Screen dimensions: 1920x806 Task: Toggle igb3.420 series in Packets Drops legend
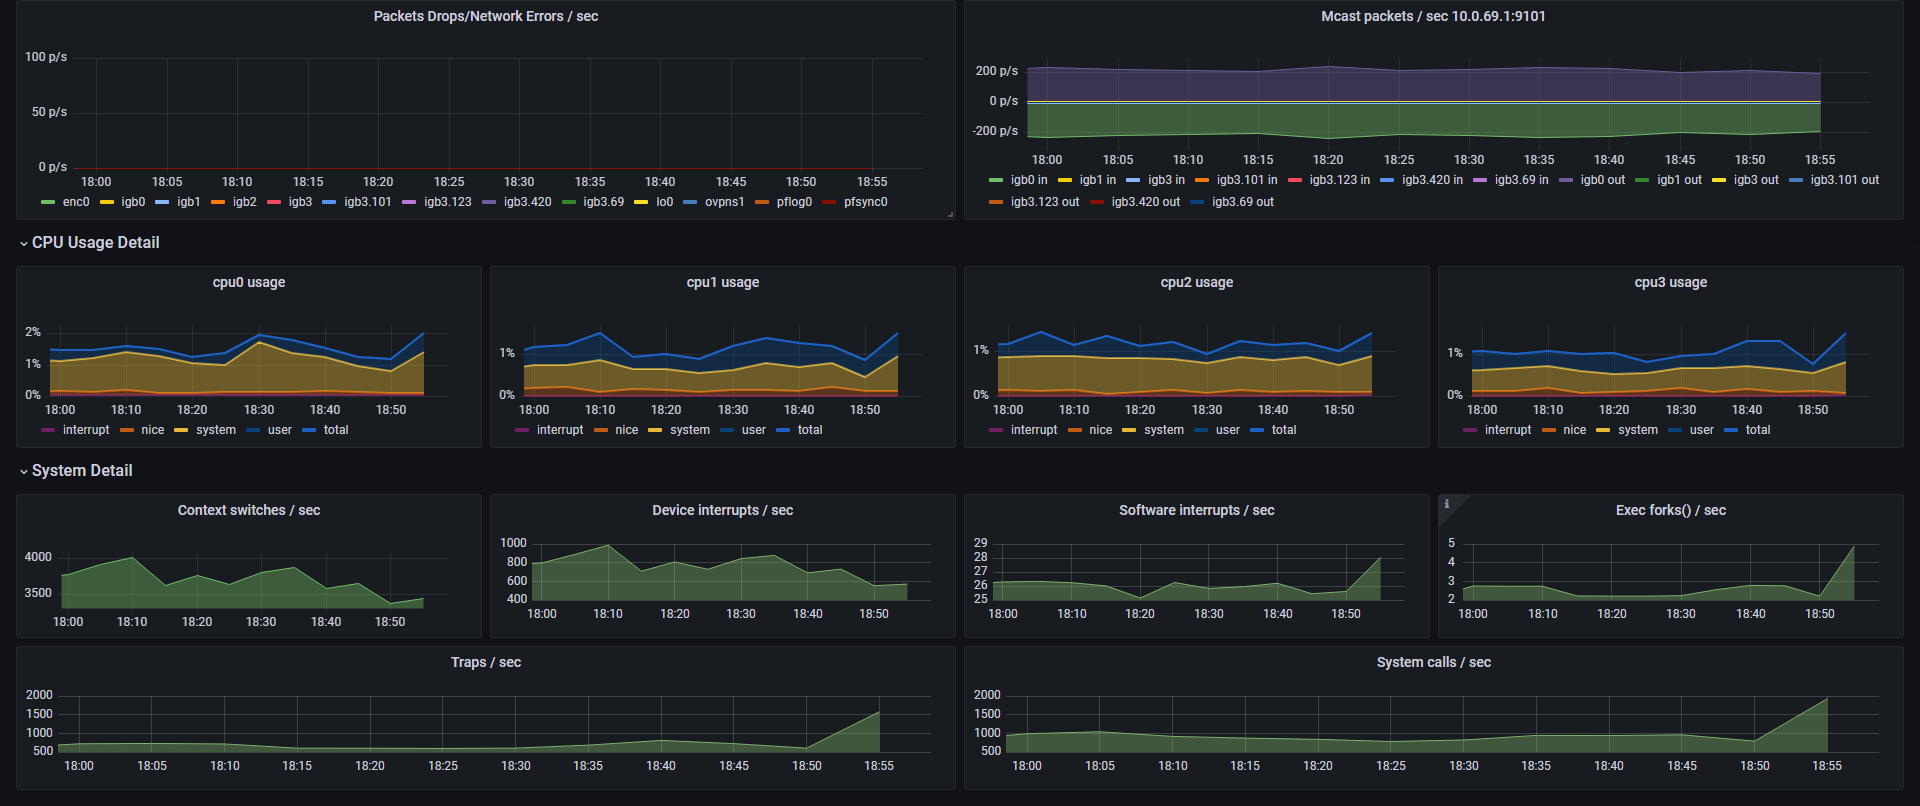pos(528,202)
